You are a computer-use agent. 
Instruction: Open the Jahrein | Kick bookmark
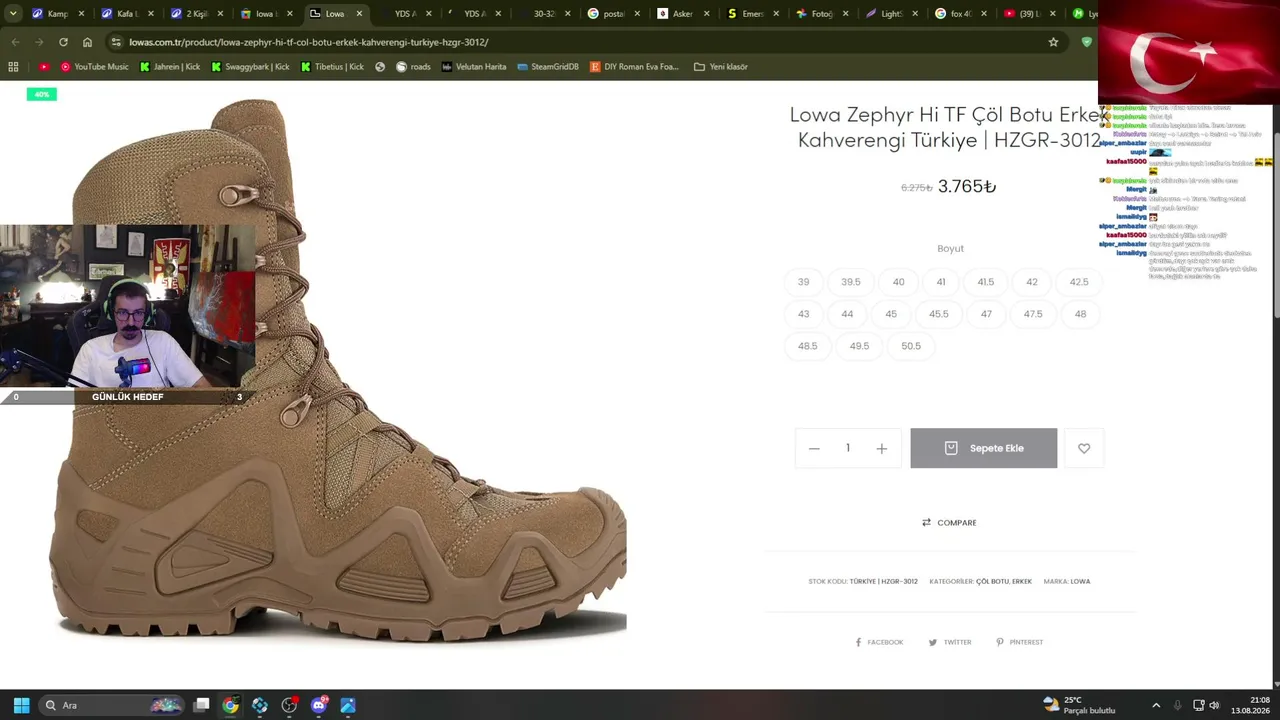170,67
